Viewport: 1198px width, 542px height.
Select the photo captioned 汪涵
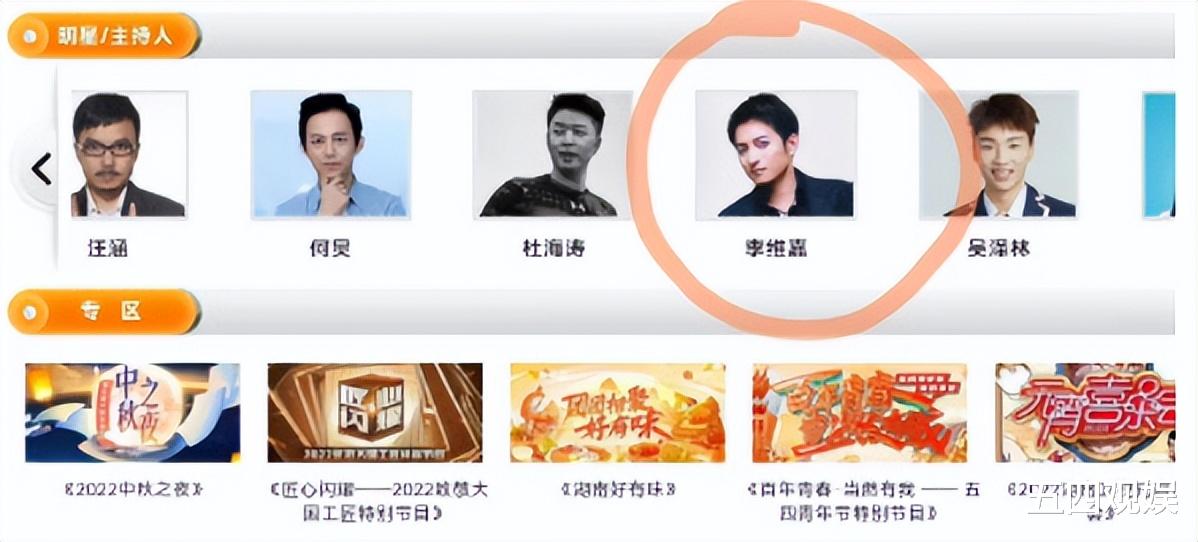click(x=129, y=154)
